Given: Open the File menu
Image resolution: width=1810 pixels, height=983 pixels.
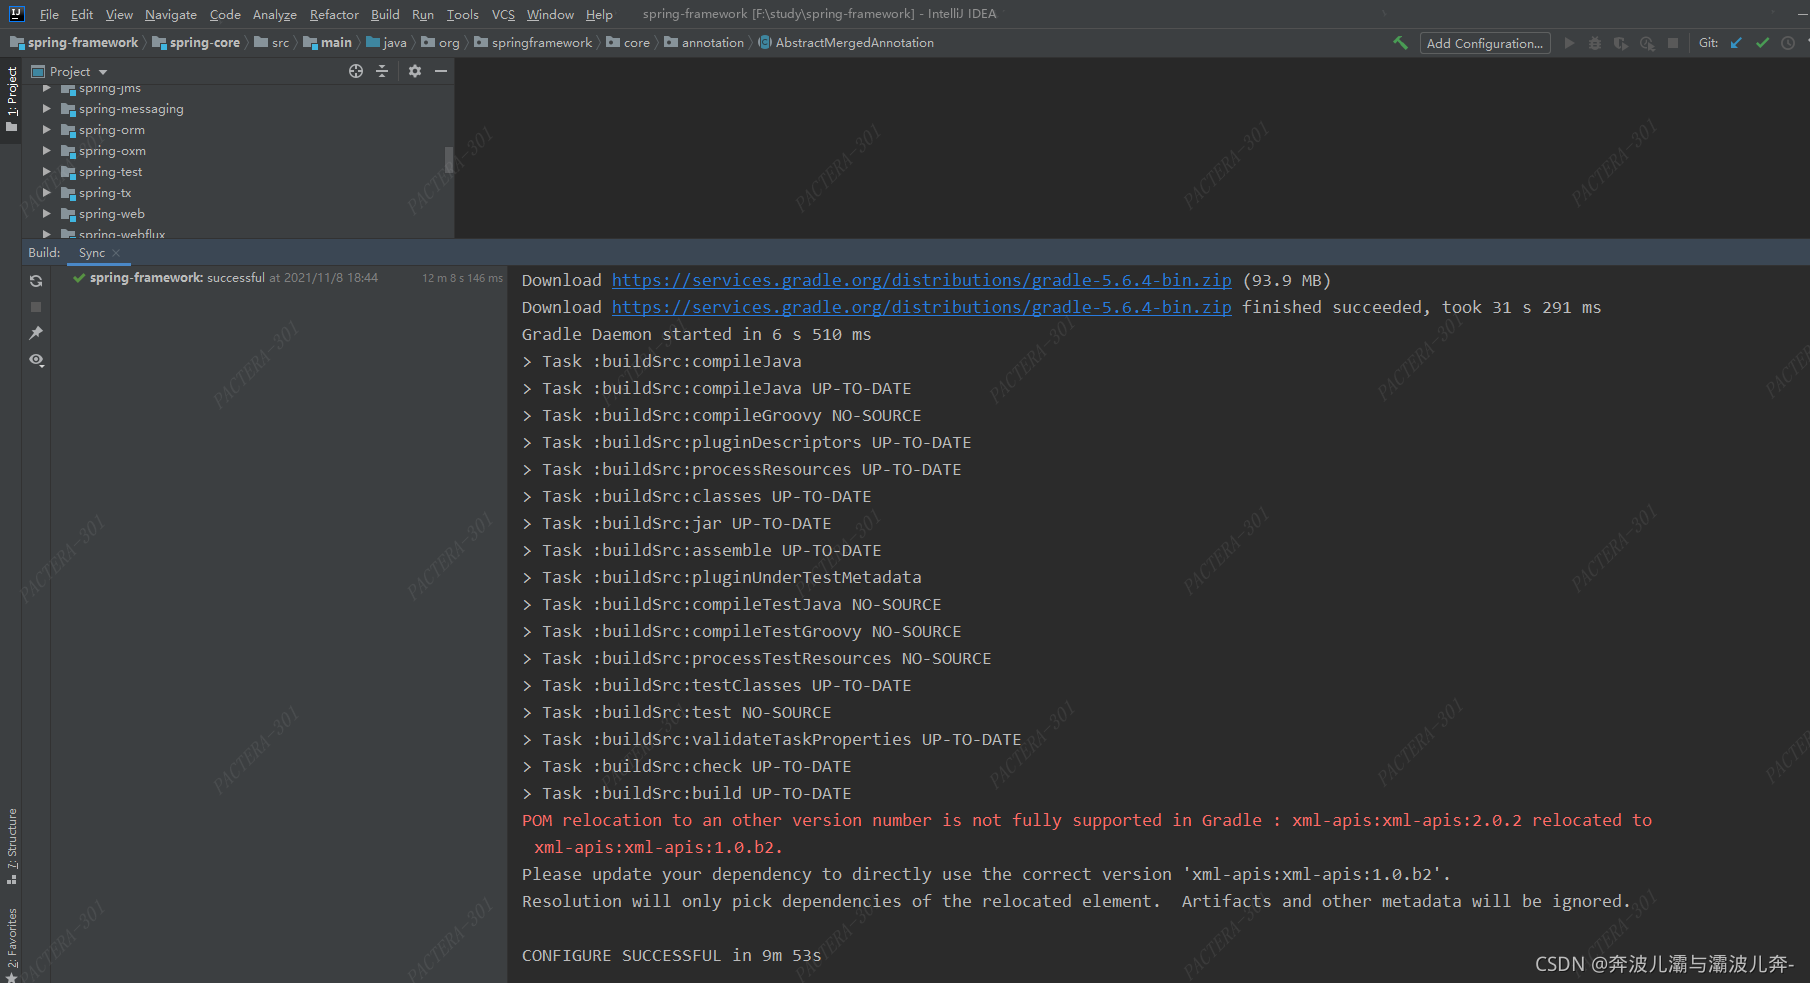Looking at the screenshot, I should [49, 14].
